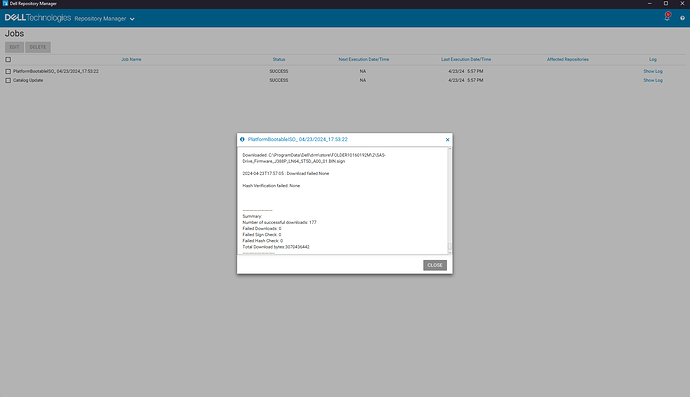Image resolution: width=690 pixels, height=397 pixels.
Task: Click the log dialog vertical scrollbar thumb
Action: (449, 246)
